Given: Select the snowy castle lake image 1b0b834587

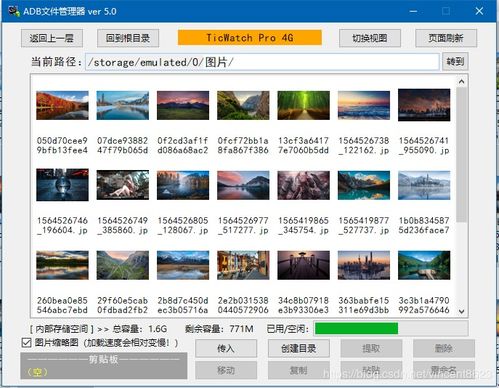Looking at the screenshot, I should [424, 185].
